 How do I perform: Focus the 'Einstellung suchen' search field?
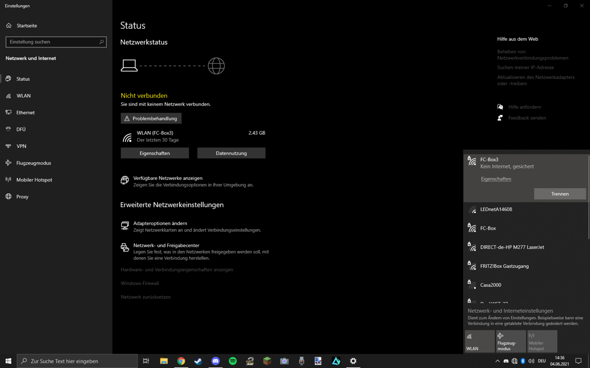pyautogui.click(x=56, y=42)
